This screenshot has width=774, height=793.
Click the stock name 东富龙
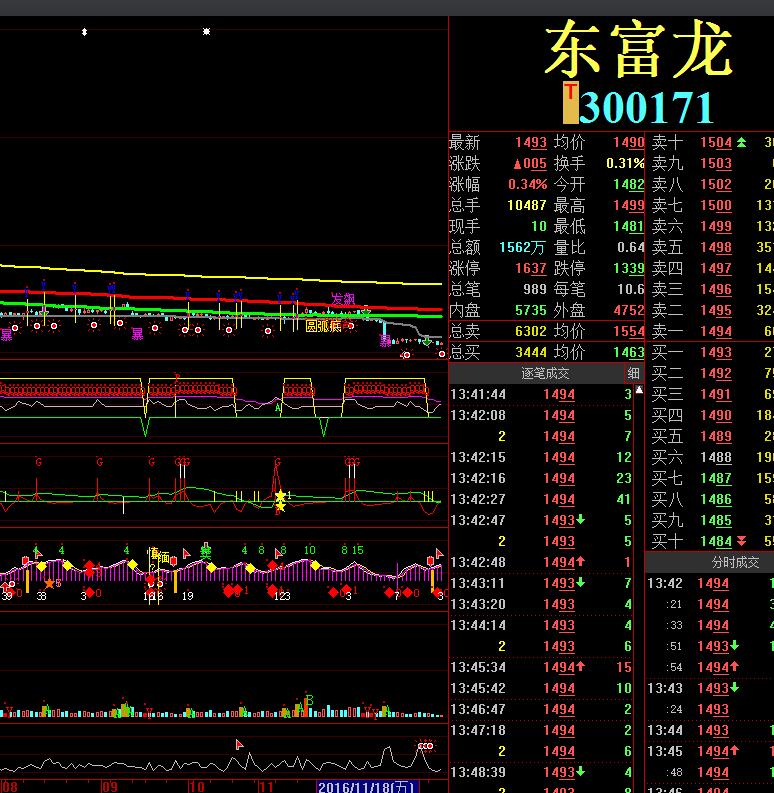[638, 49]
